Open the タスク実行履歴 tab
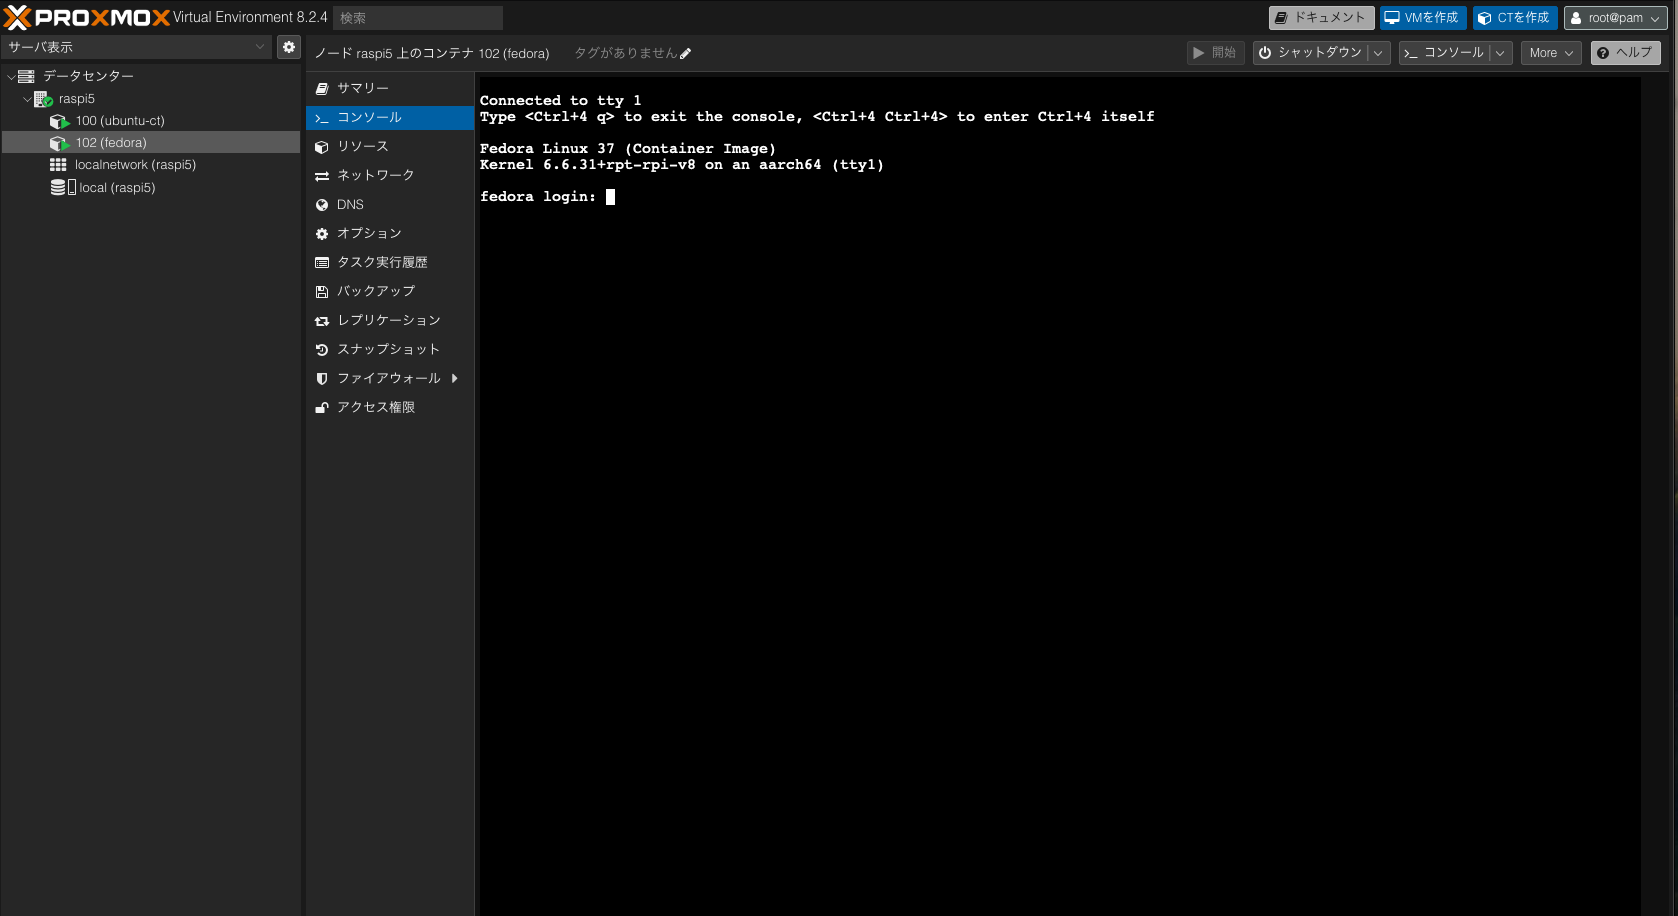This screenshot has height=916, width=1678. coord(390,263)
